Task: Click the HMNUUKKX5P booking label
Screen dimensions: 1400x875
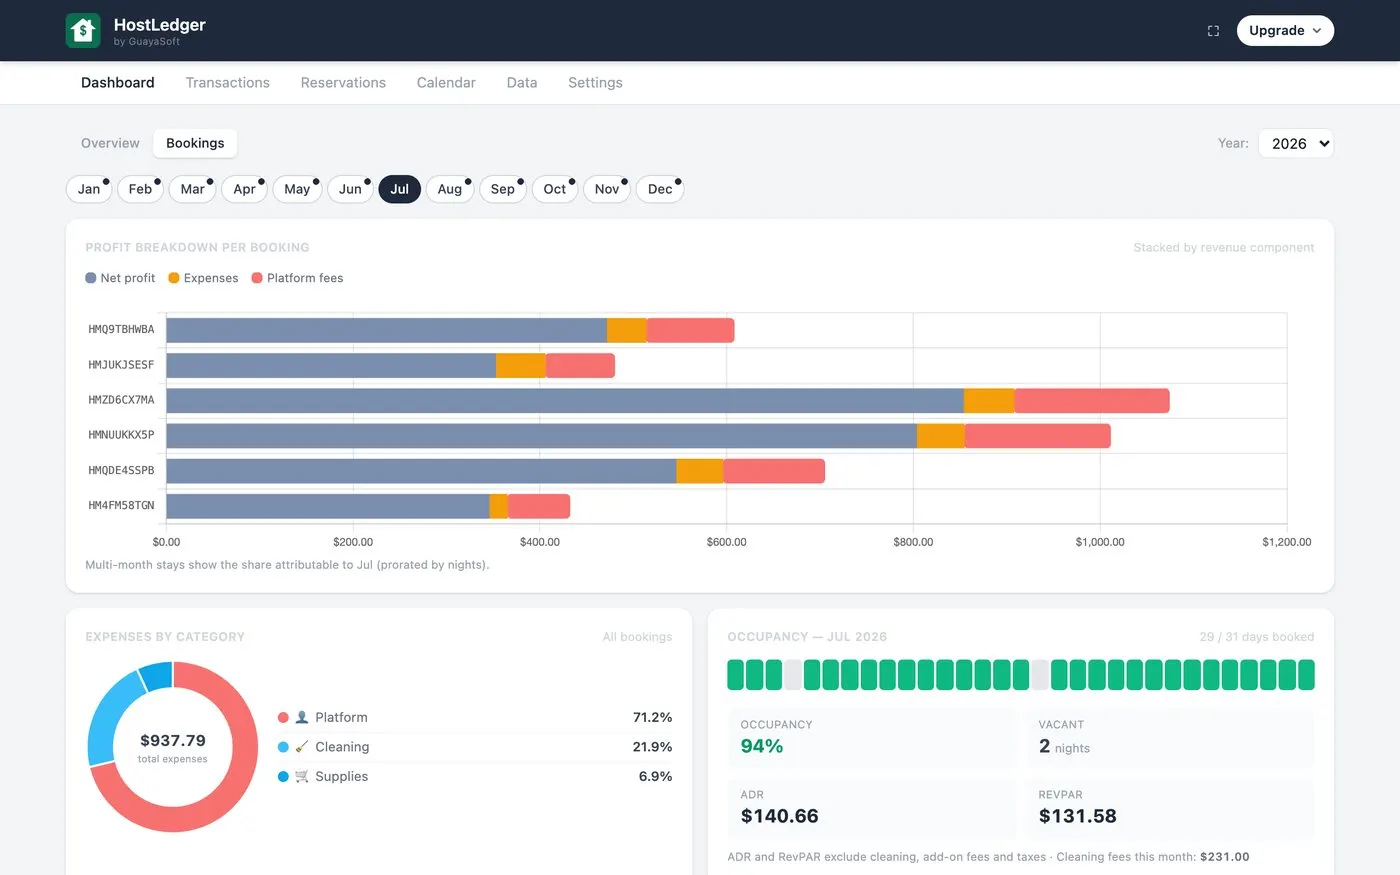Action: point(121,435)
